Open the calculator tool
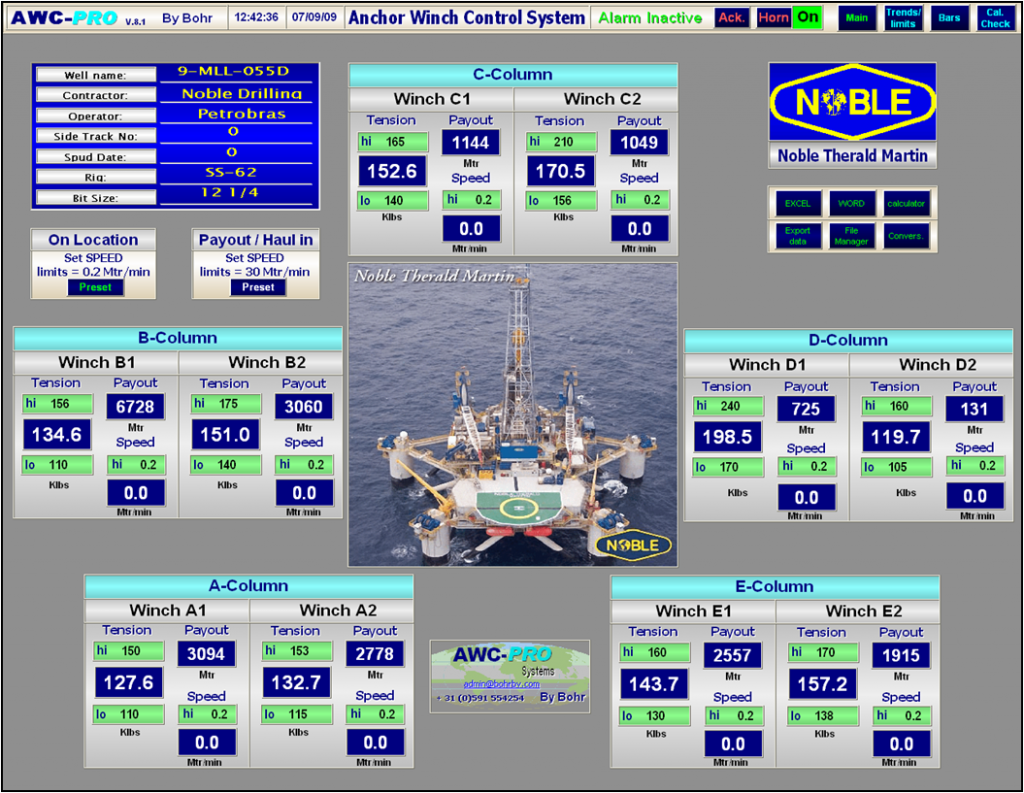 907,203
